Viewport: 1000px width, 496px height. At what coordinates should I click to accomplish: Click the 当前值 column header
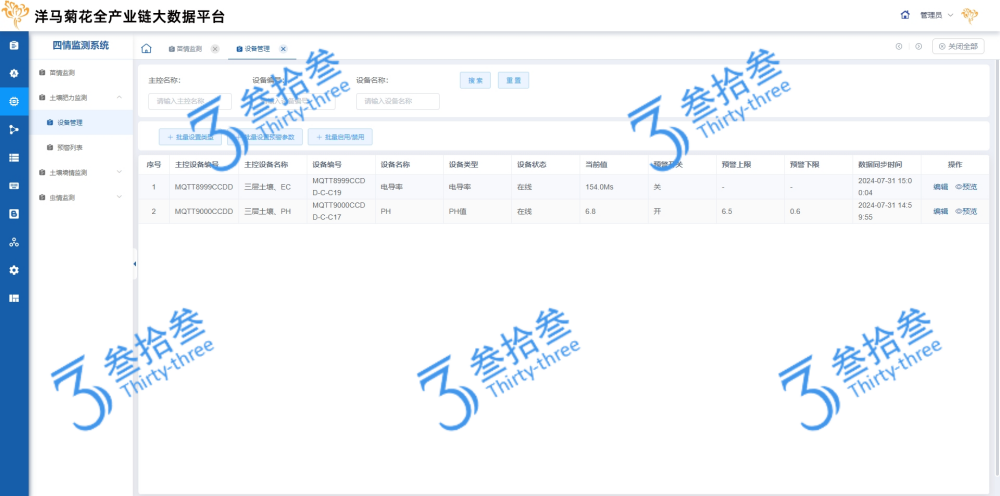click(596, 164)
